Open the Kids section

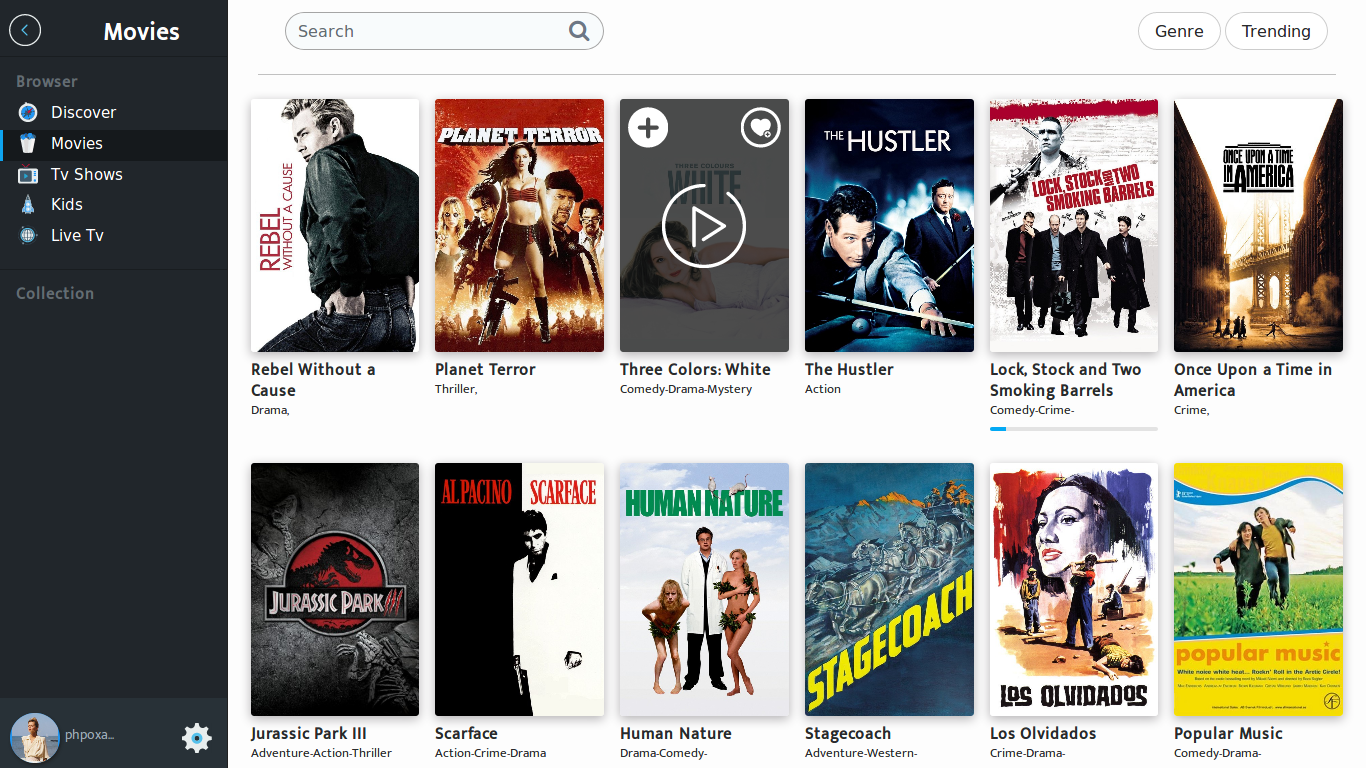click(114, 204)
